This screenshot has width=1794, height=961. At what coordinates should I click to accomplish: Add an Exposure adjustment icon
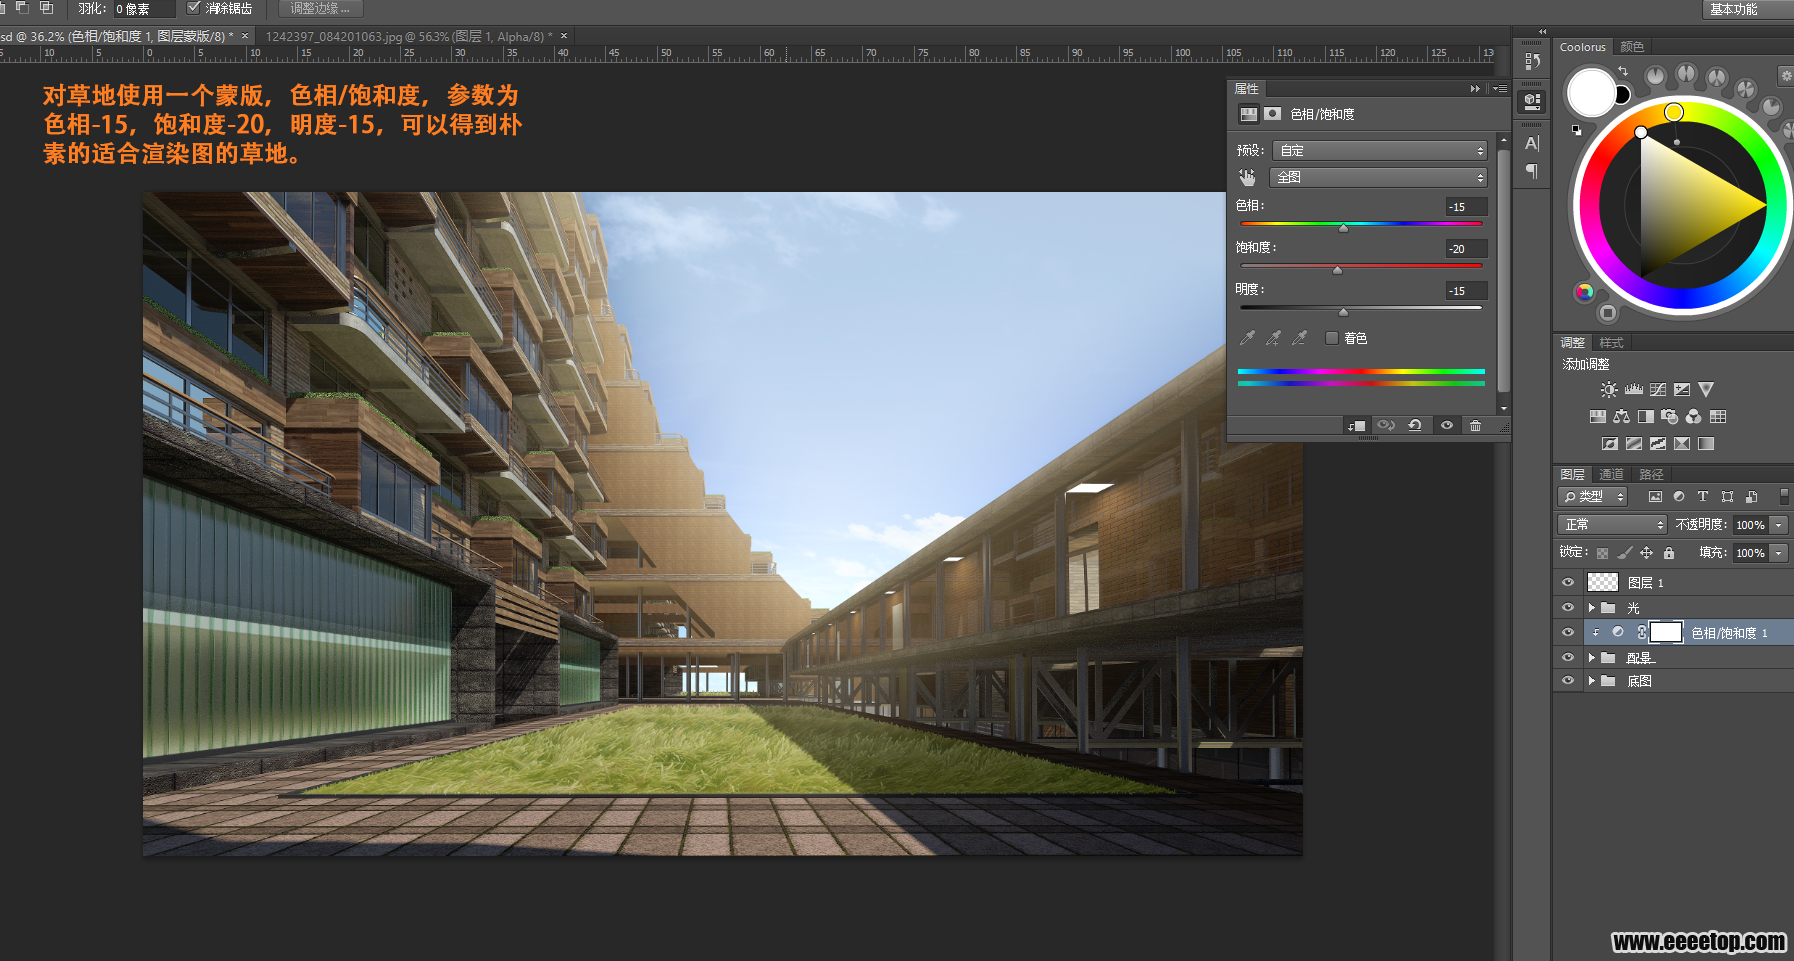(1682, 390)
